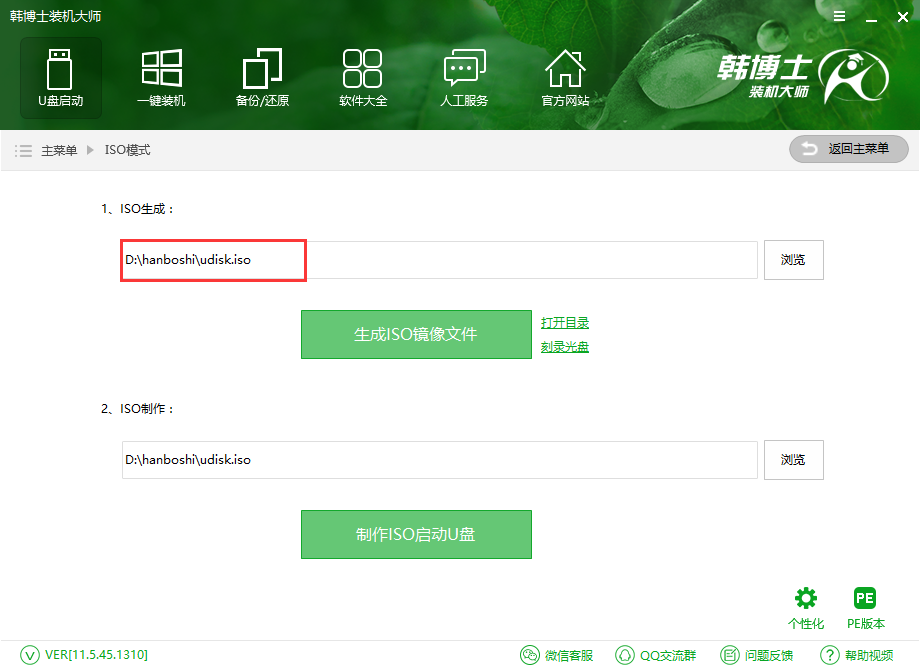
Task: Open 人工服务 customer support
Action: coord(463,77)
